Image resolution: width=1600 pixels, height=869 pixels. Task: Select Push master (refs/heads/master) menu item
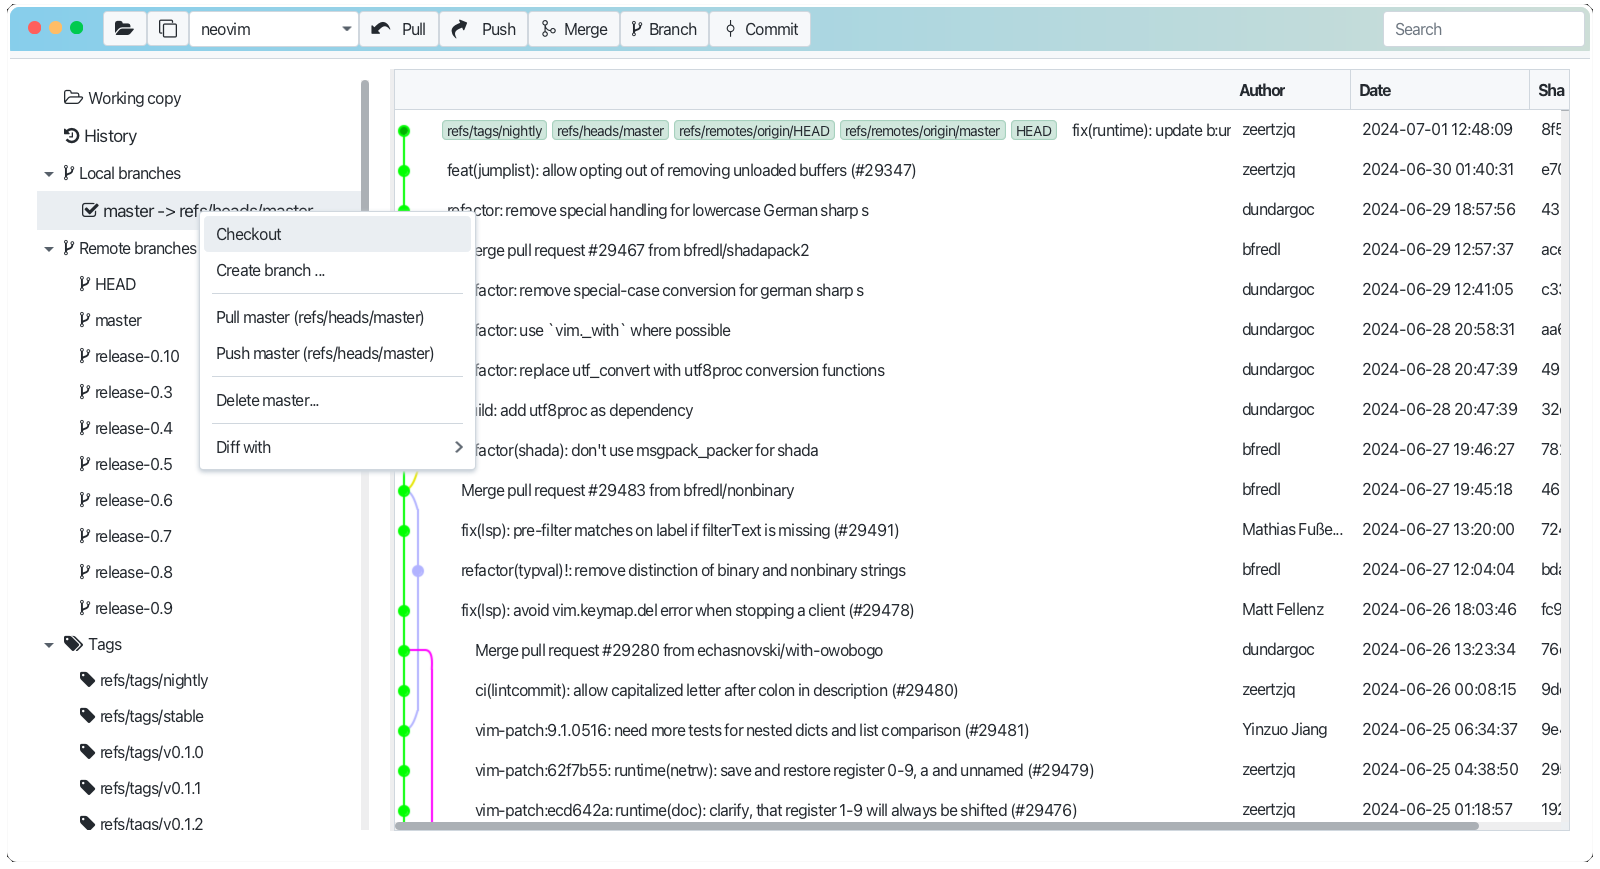(337, 353)
